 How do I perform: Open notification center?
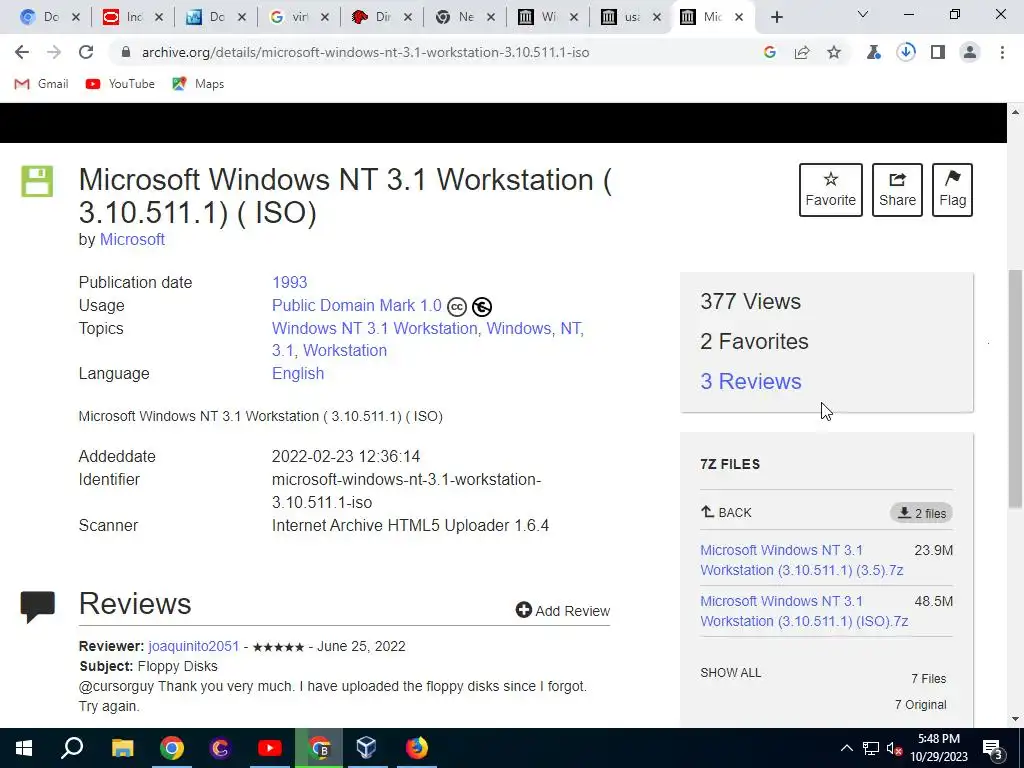click(x=993, y=748)
